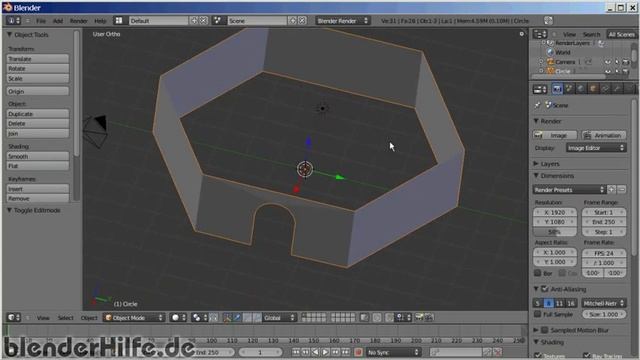Open the Object Mode dropdown
The width and height of the screenshot is (640, 360).
tap(134, 318)
